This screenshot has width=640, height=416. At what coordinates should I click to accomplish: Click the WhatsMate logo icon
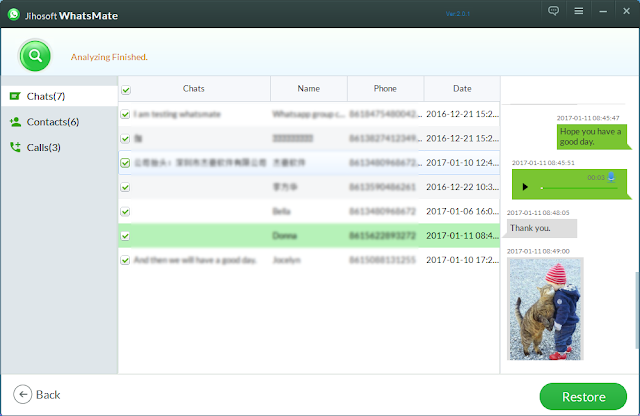[13, 15]
